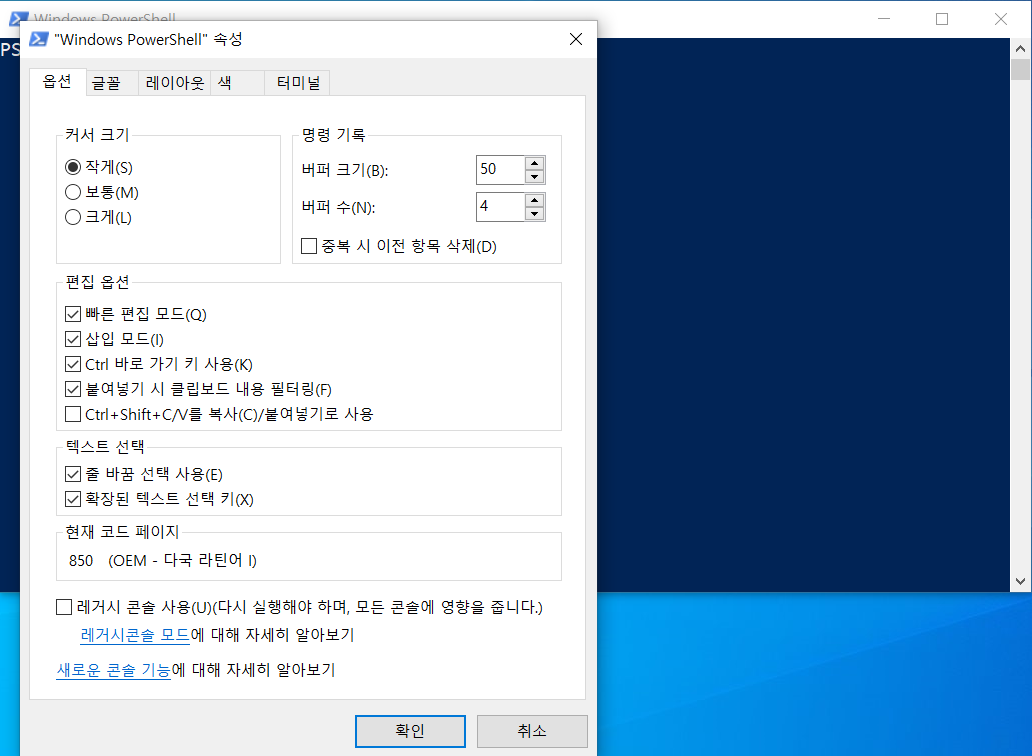
Task: Click the code page text 850 (OEM - 다국 라틴어 I)
Action: (x=163, y=561)
